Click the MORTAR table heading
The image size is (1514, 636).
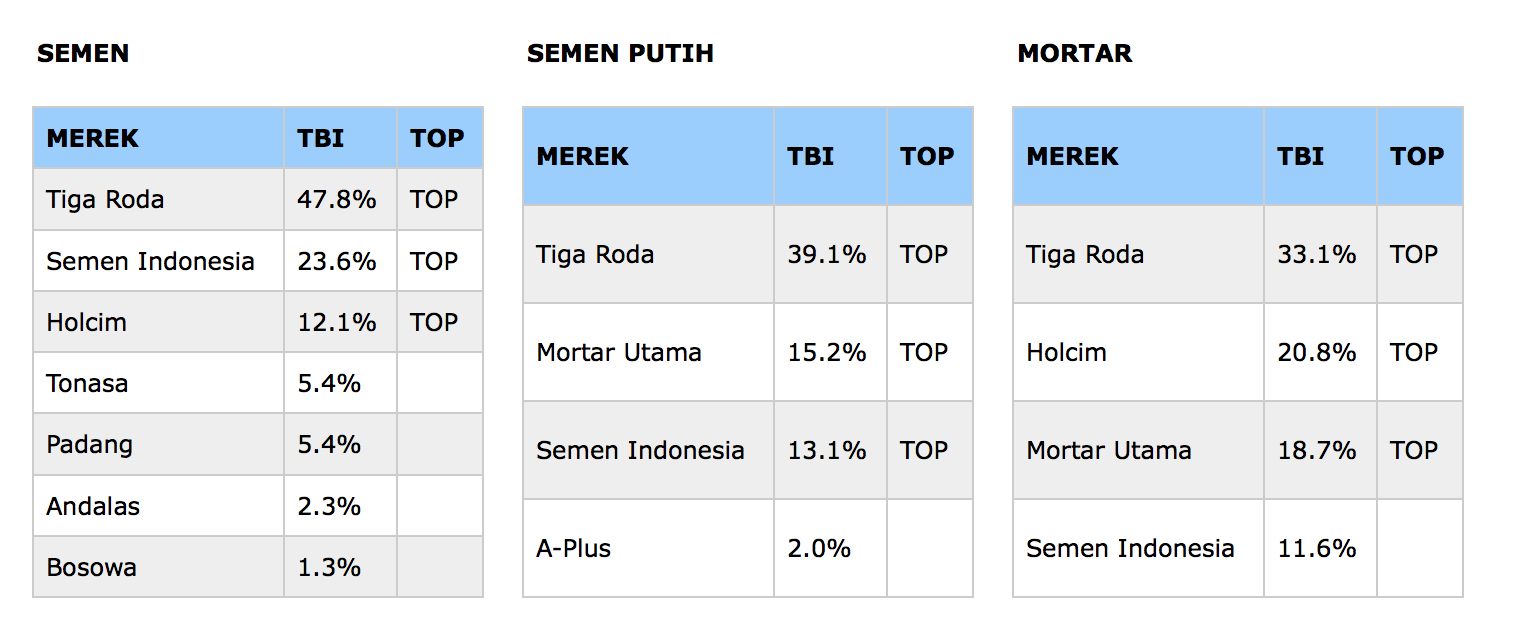(1074, 54)
